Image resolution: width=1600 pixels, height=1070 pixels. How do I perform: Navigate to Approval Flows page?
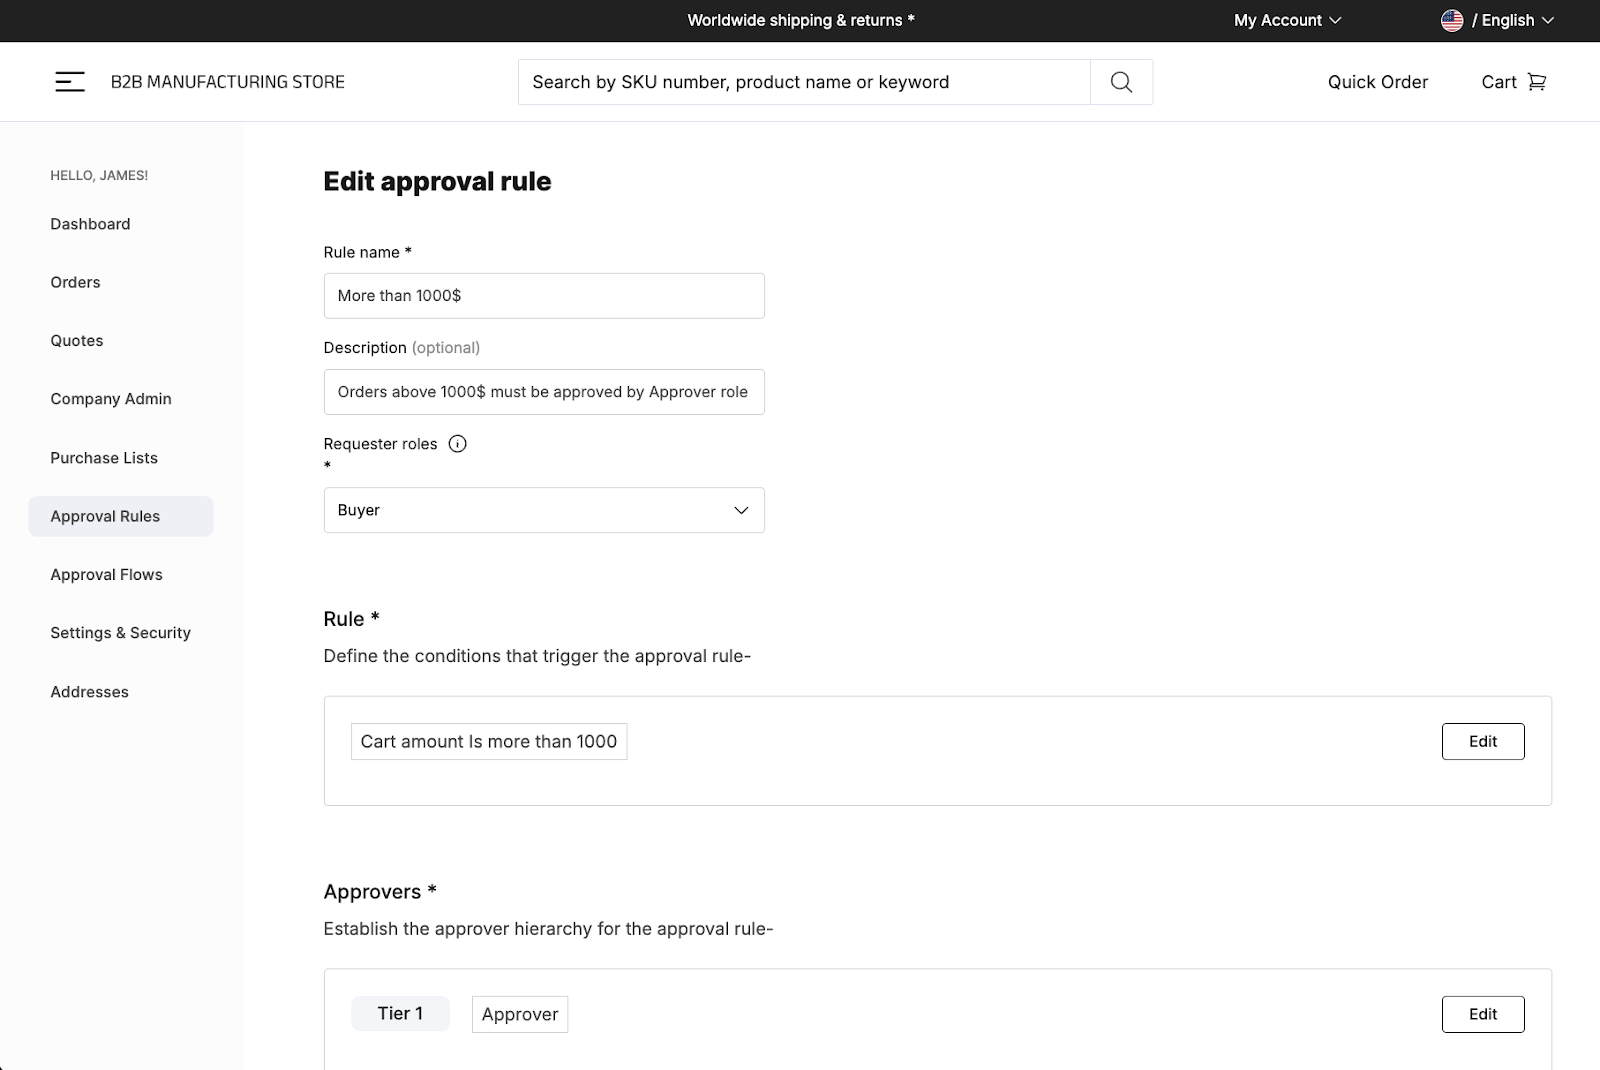click(106, 575)
